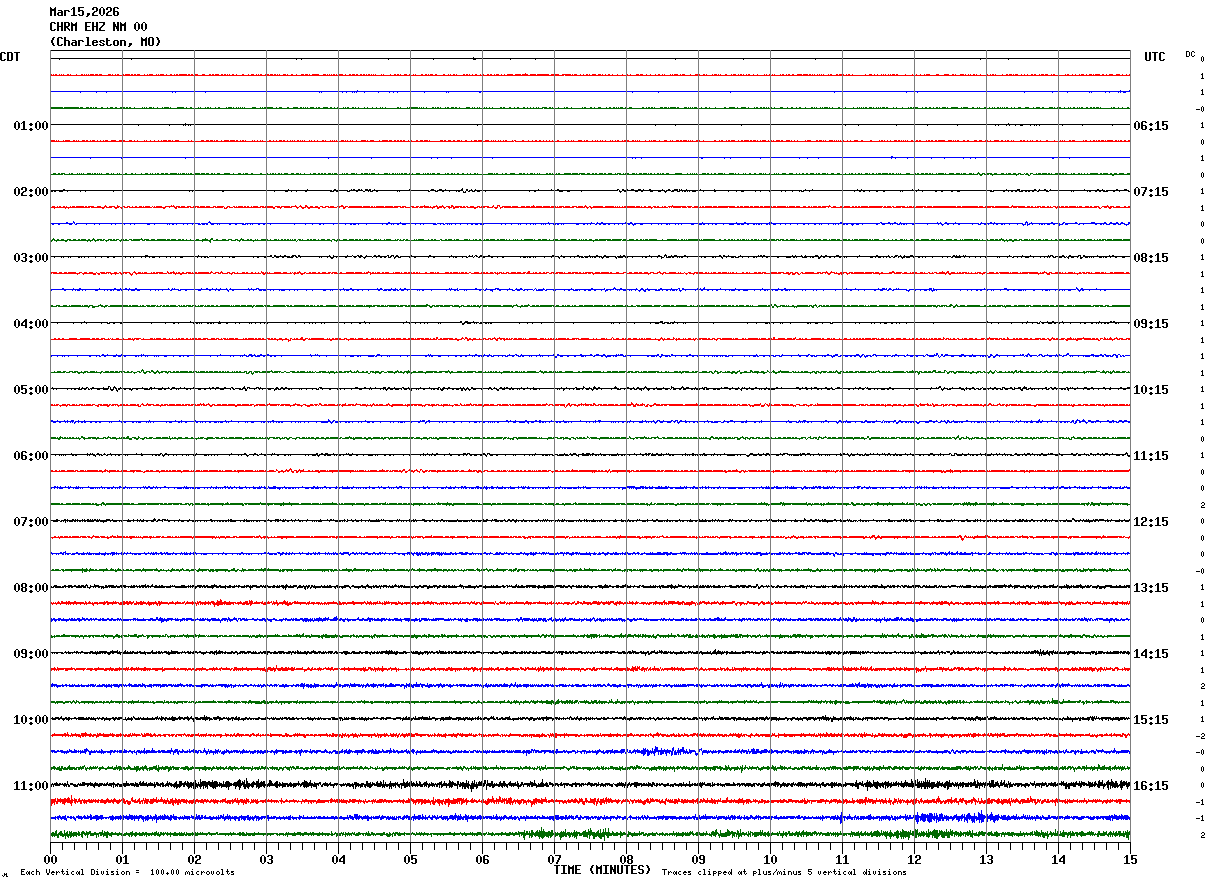Click minute tick label 09 on time axis

click(x=698, y=859)
